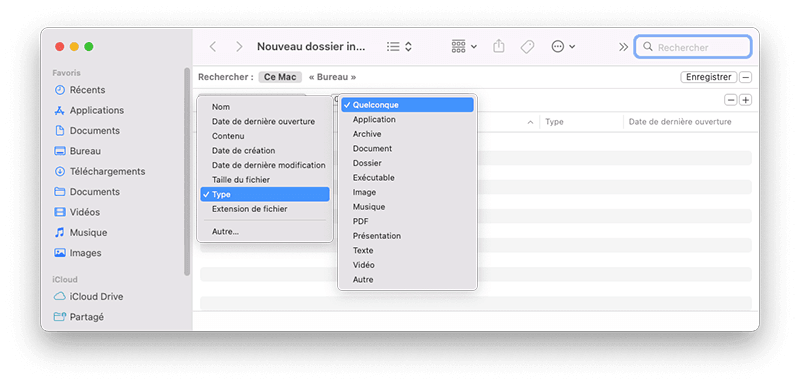Click the folder icon beside second Documents
This screenshot has width=800, height=385.
click(x=60, y=192)
